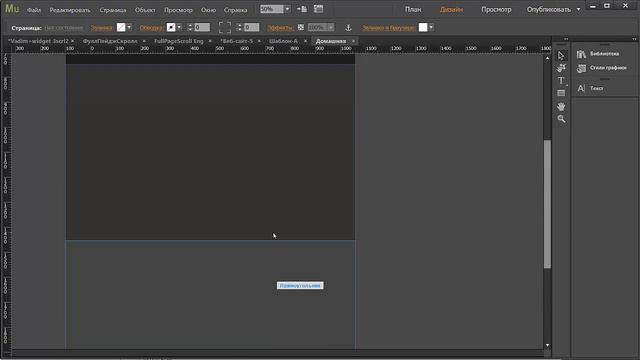Close the Шаблон-A tab
Image resolution: width=640 pixels, height=360 pixels.
(x=305, y=41)
